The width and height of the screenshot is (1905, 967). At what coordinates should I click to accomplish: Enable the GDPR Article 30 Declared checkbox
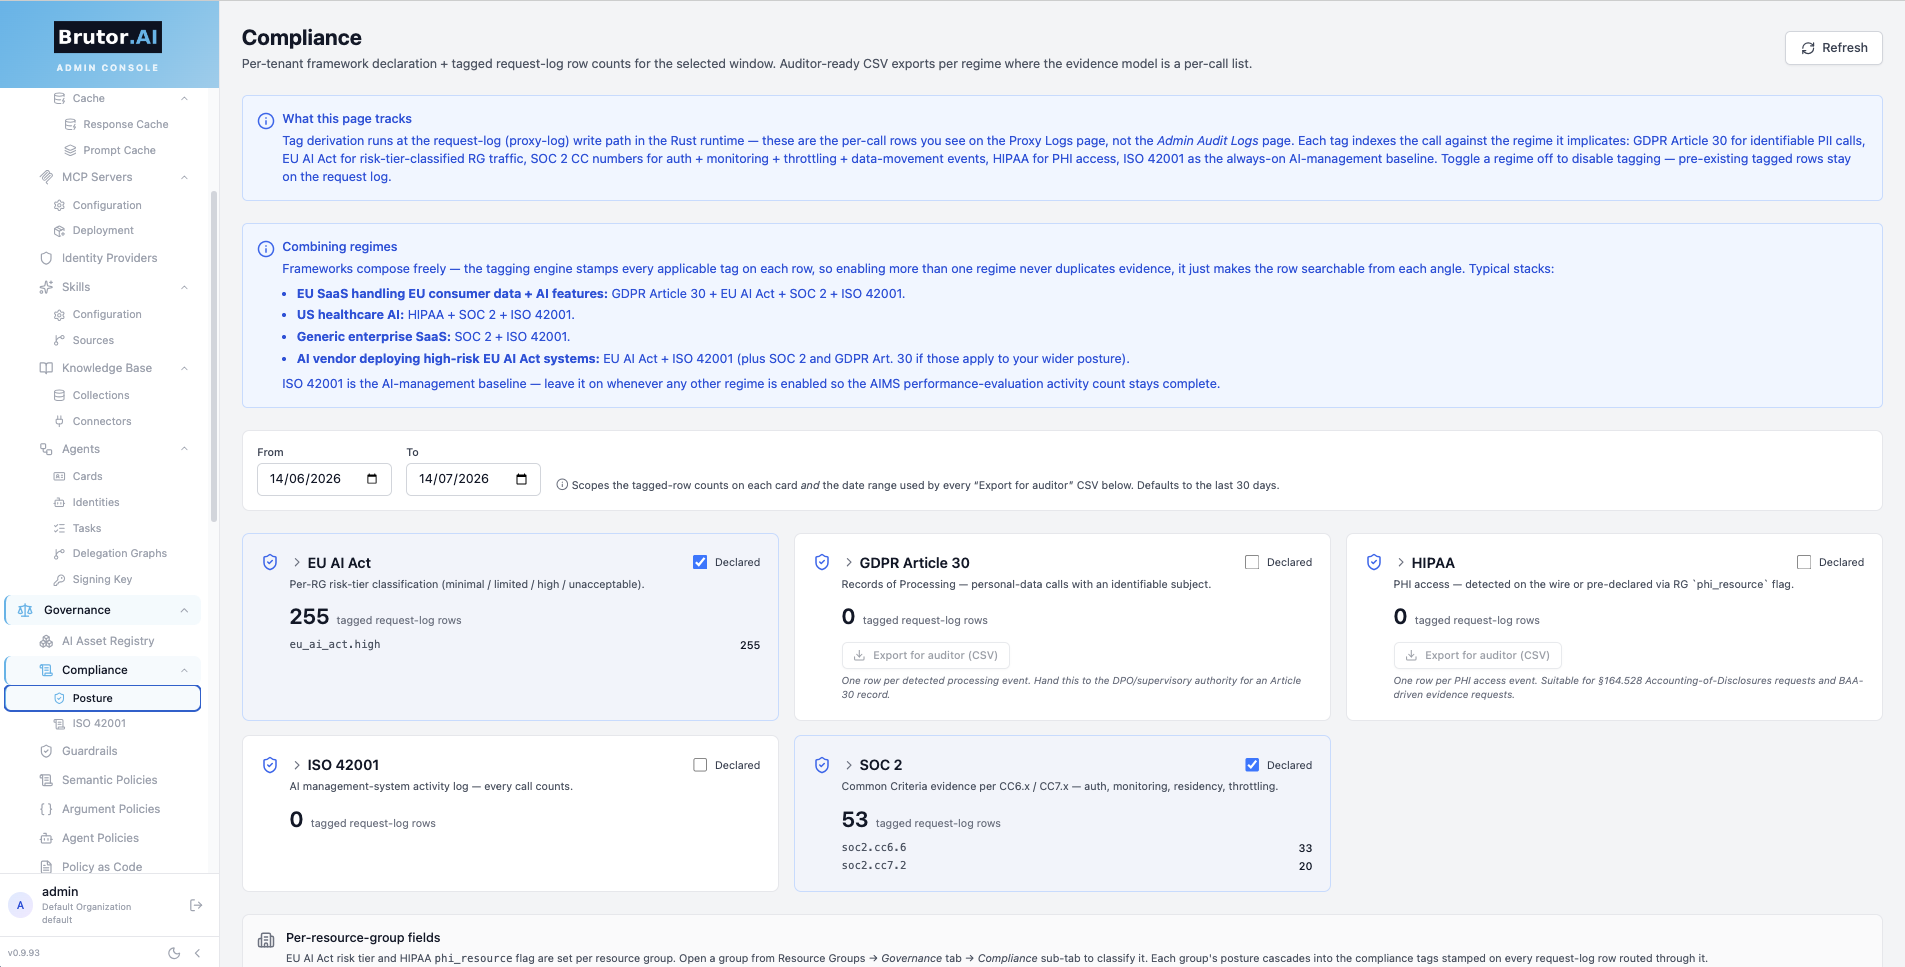(1252, 562)
